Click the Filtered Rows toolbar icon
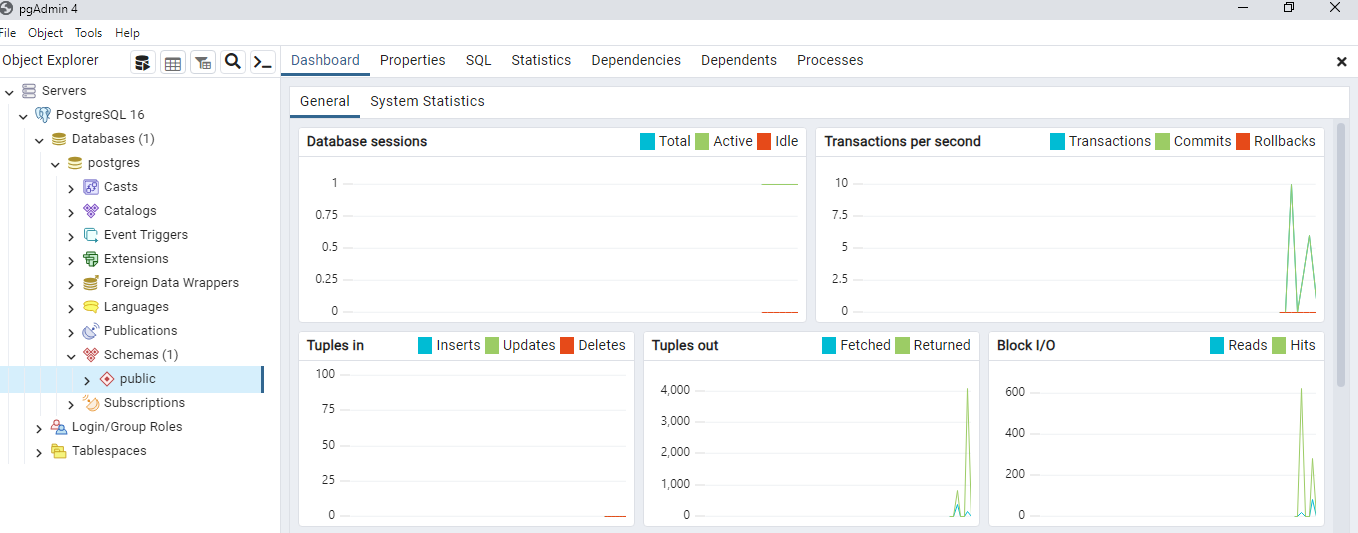Screen dimensions: 1358x533 [203, 63]
